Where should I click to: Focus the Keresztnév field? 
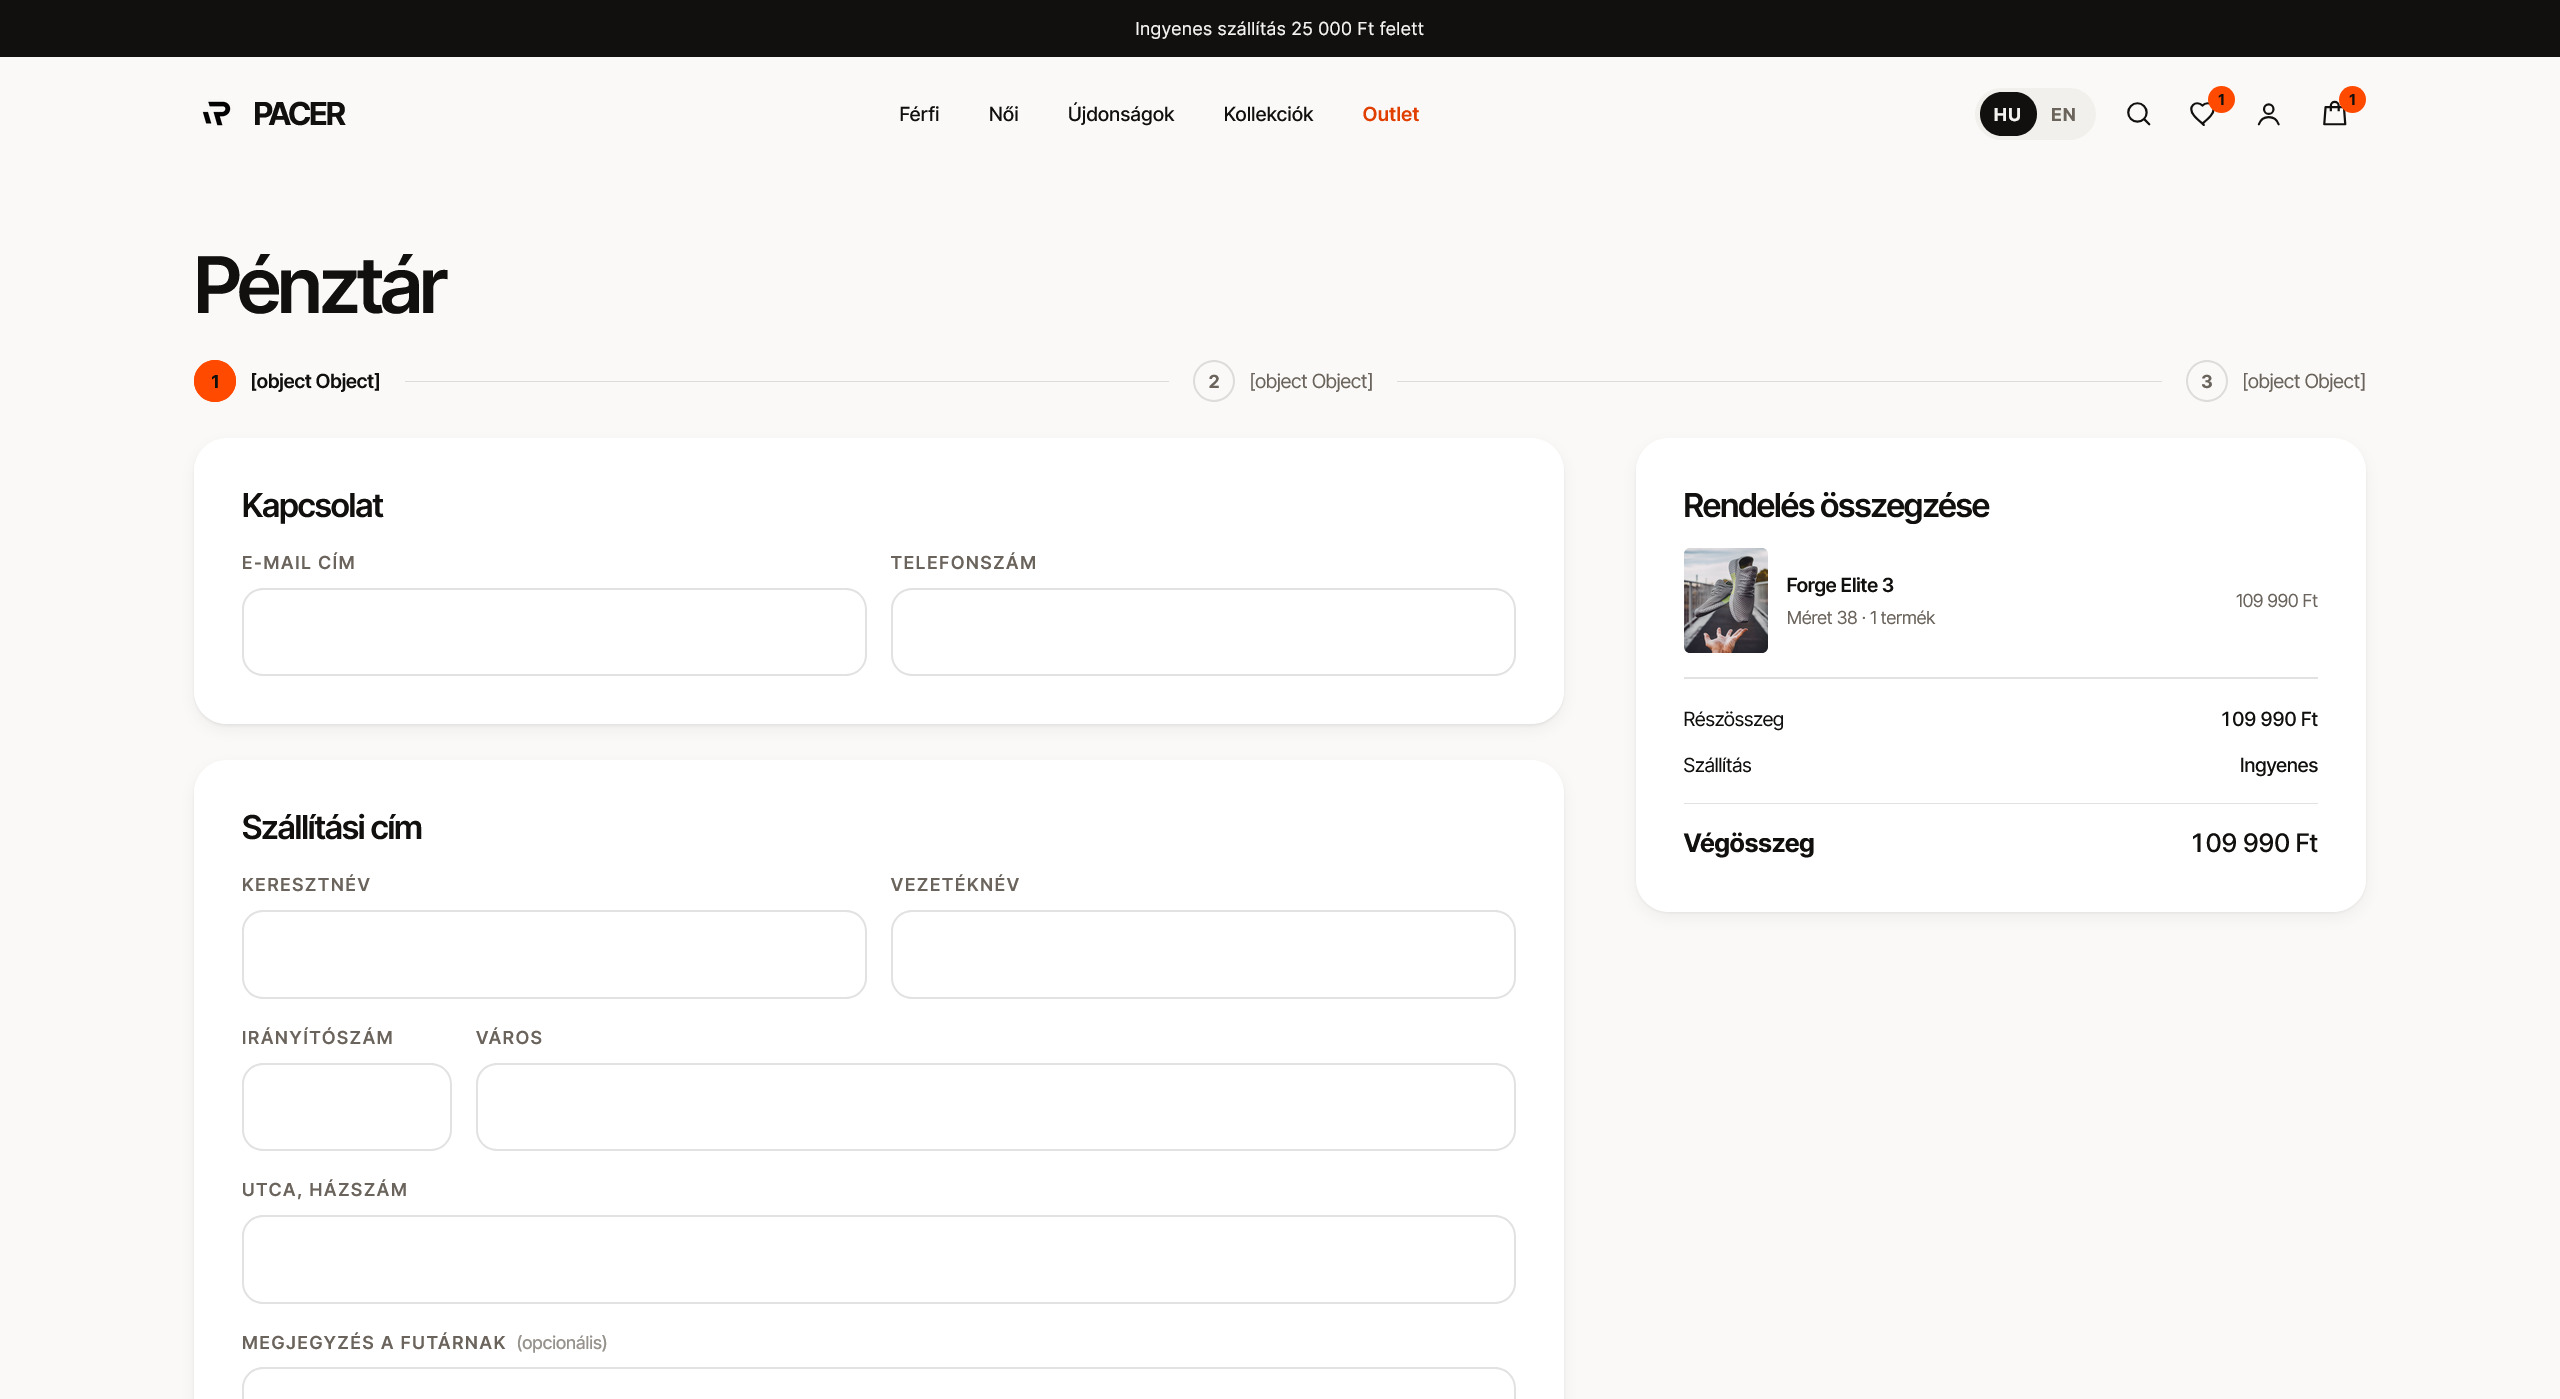tap(554, 954)
